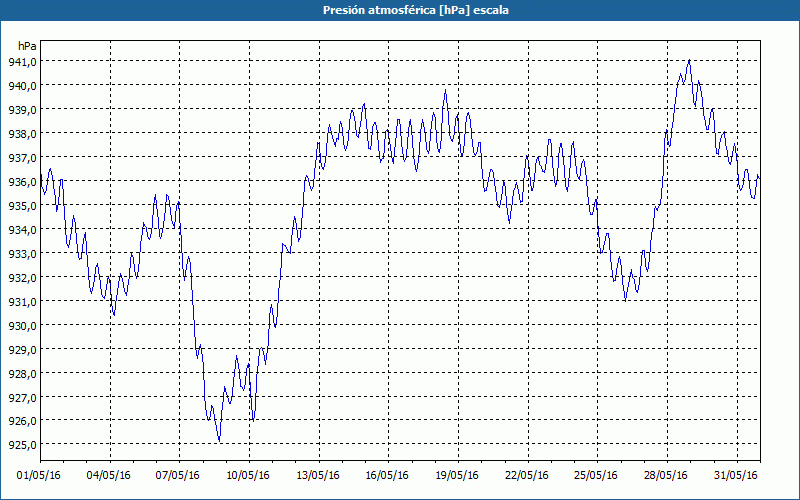Select the 930,0 axis label
Screen dimensions: 800x500
[x=22, y=326]
